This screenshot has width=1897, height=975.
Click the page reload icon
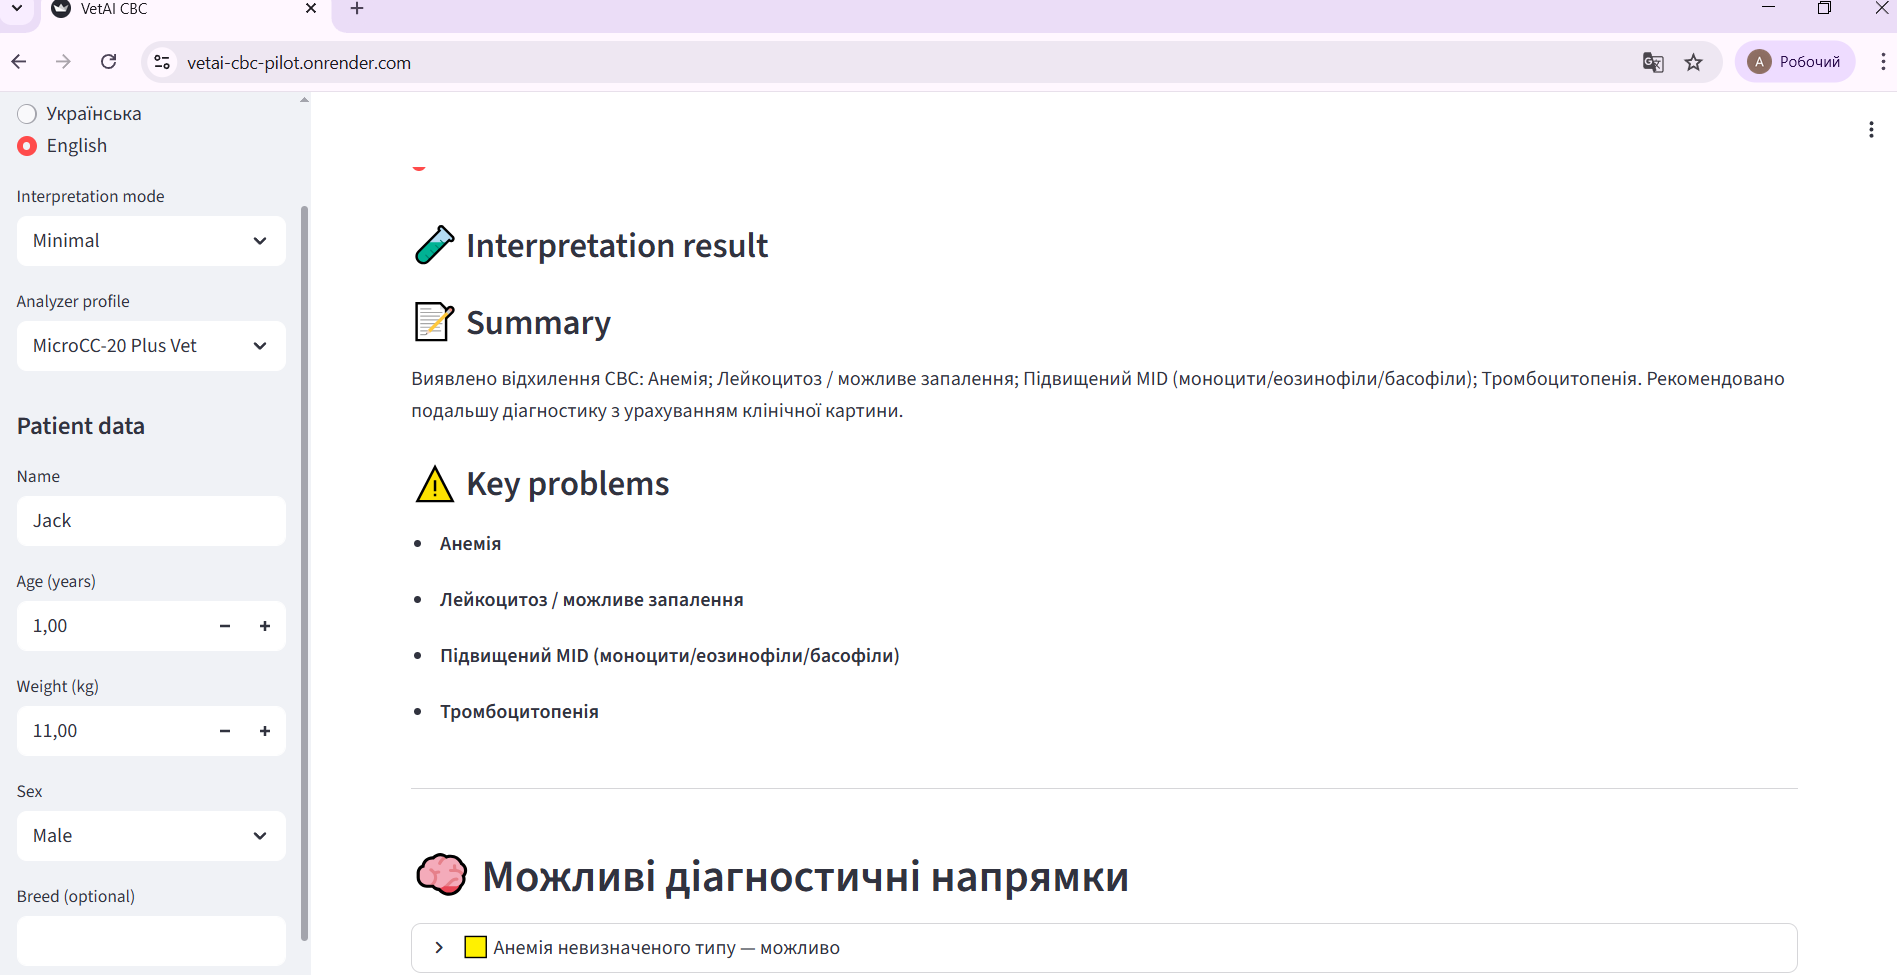(x=108, y=61)
